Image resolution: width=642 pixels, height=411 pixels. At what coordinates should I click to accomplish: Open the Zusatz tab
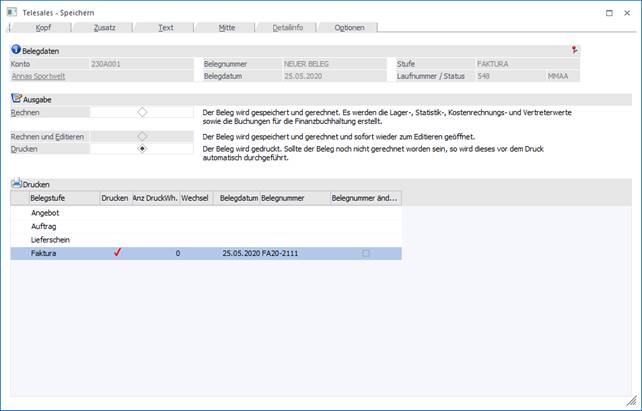(104, 27)
